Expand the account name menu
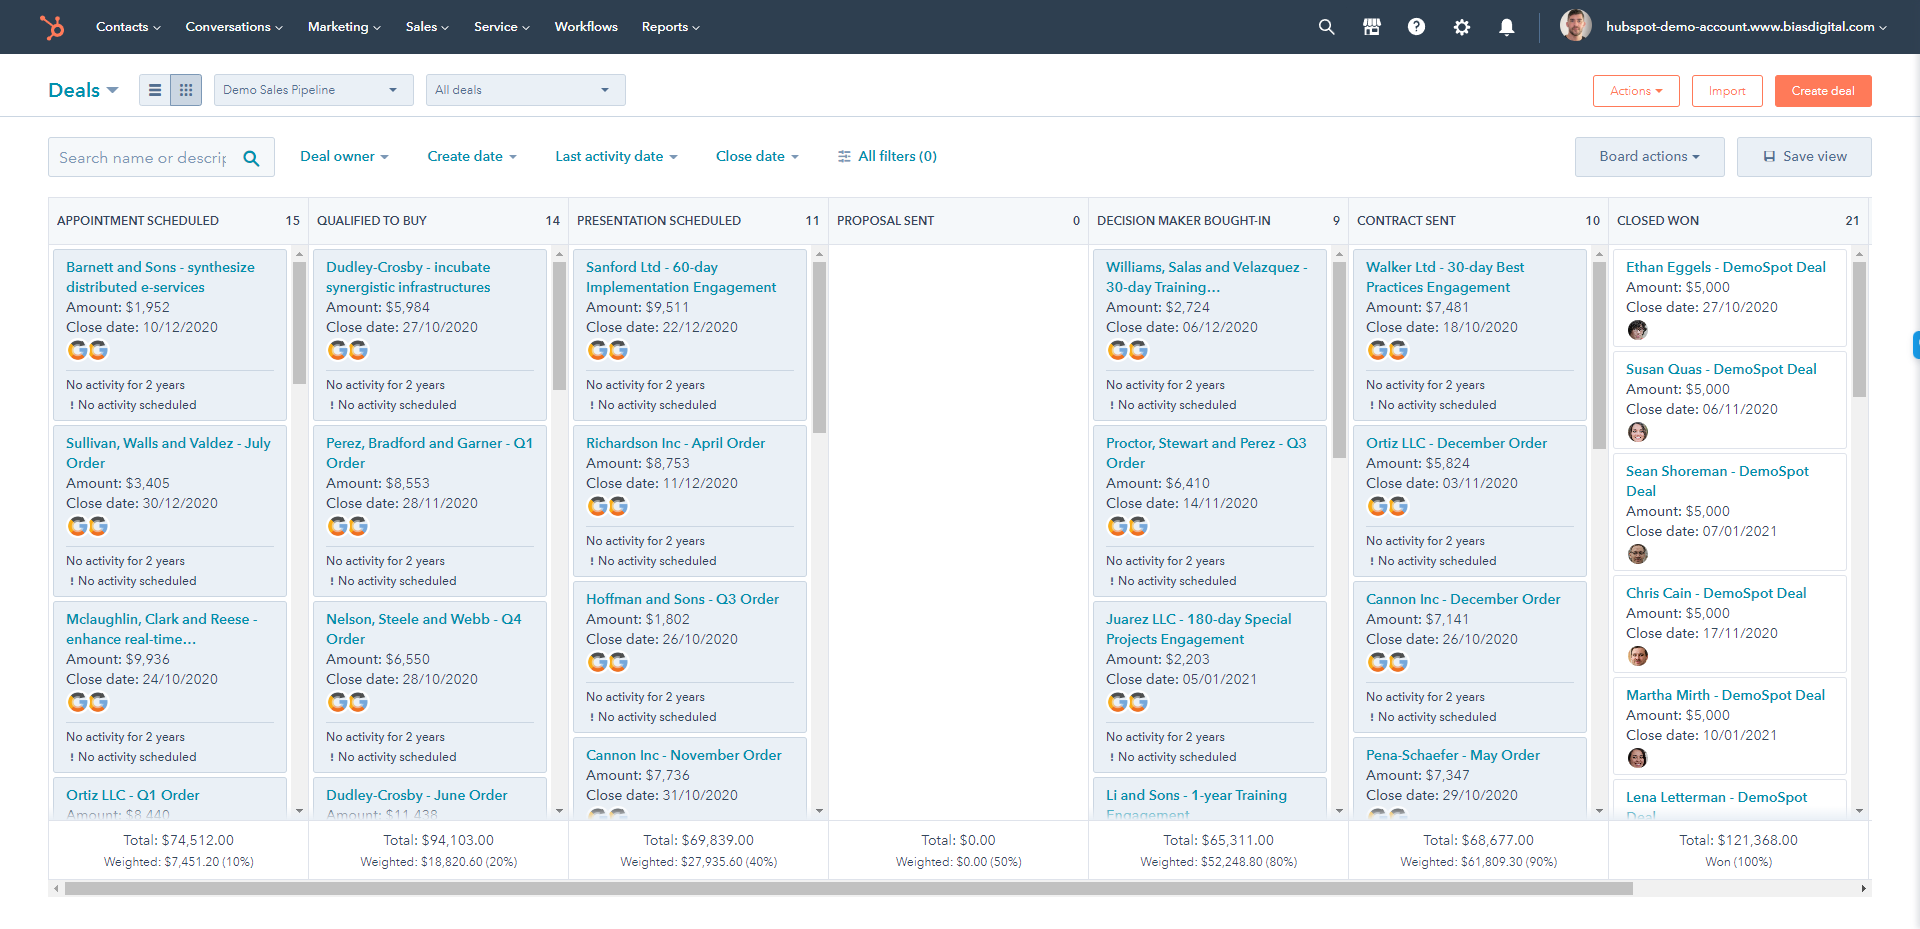Viewport: 1920px width, 929px height. 1746,27
